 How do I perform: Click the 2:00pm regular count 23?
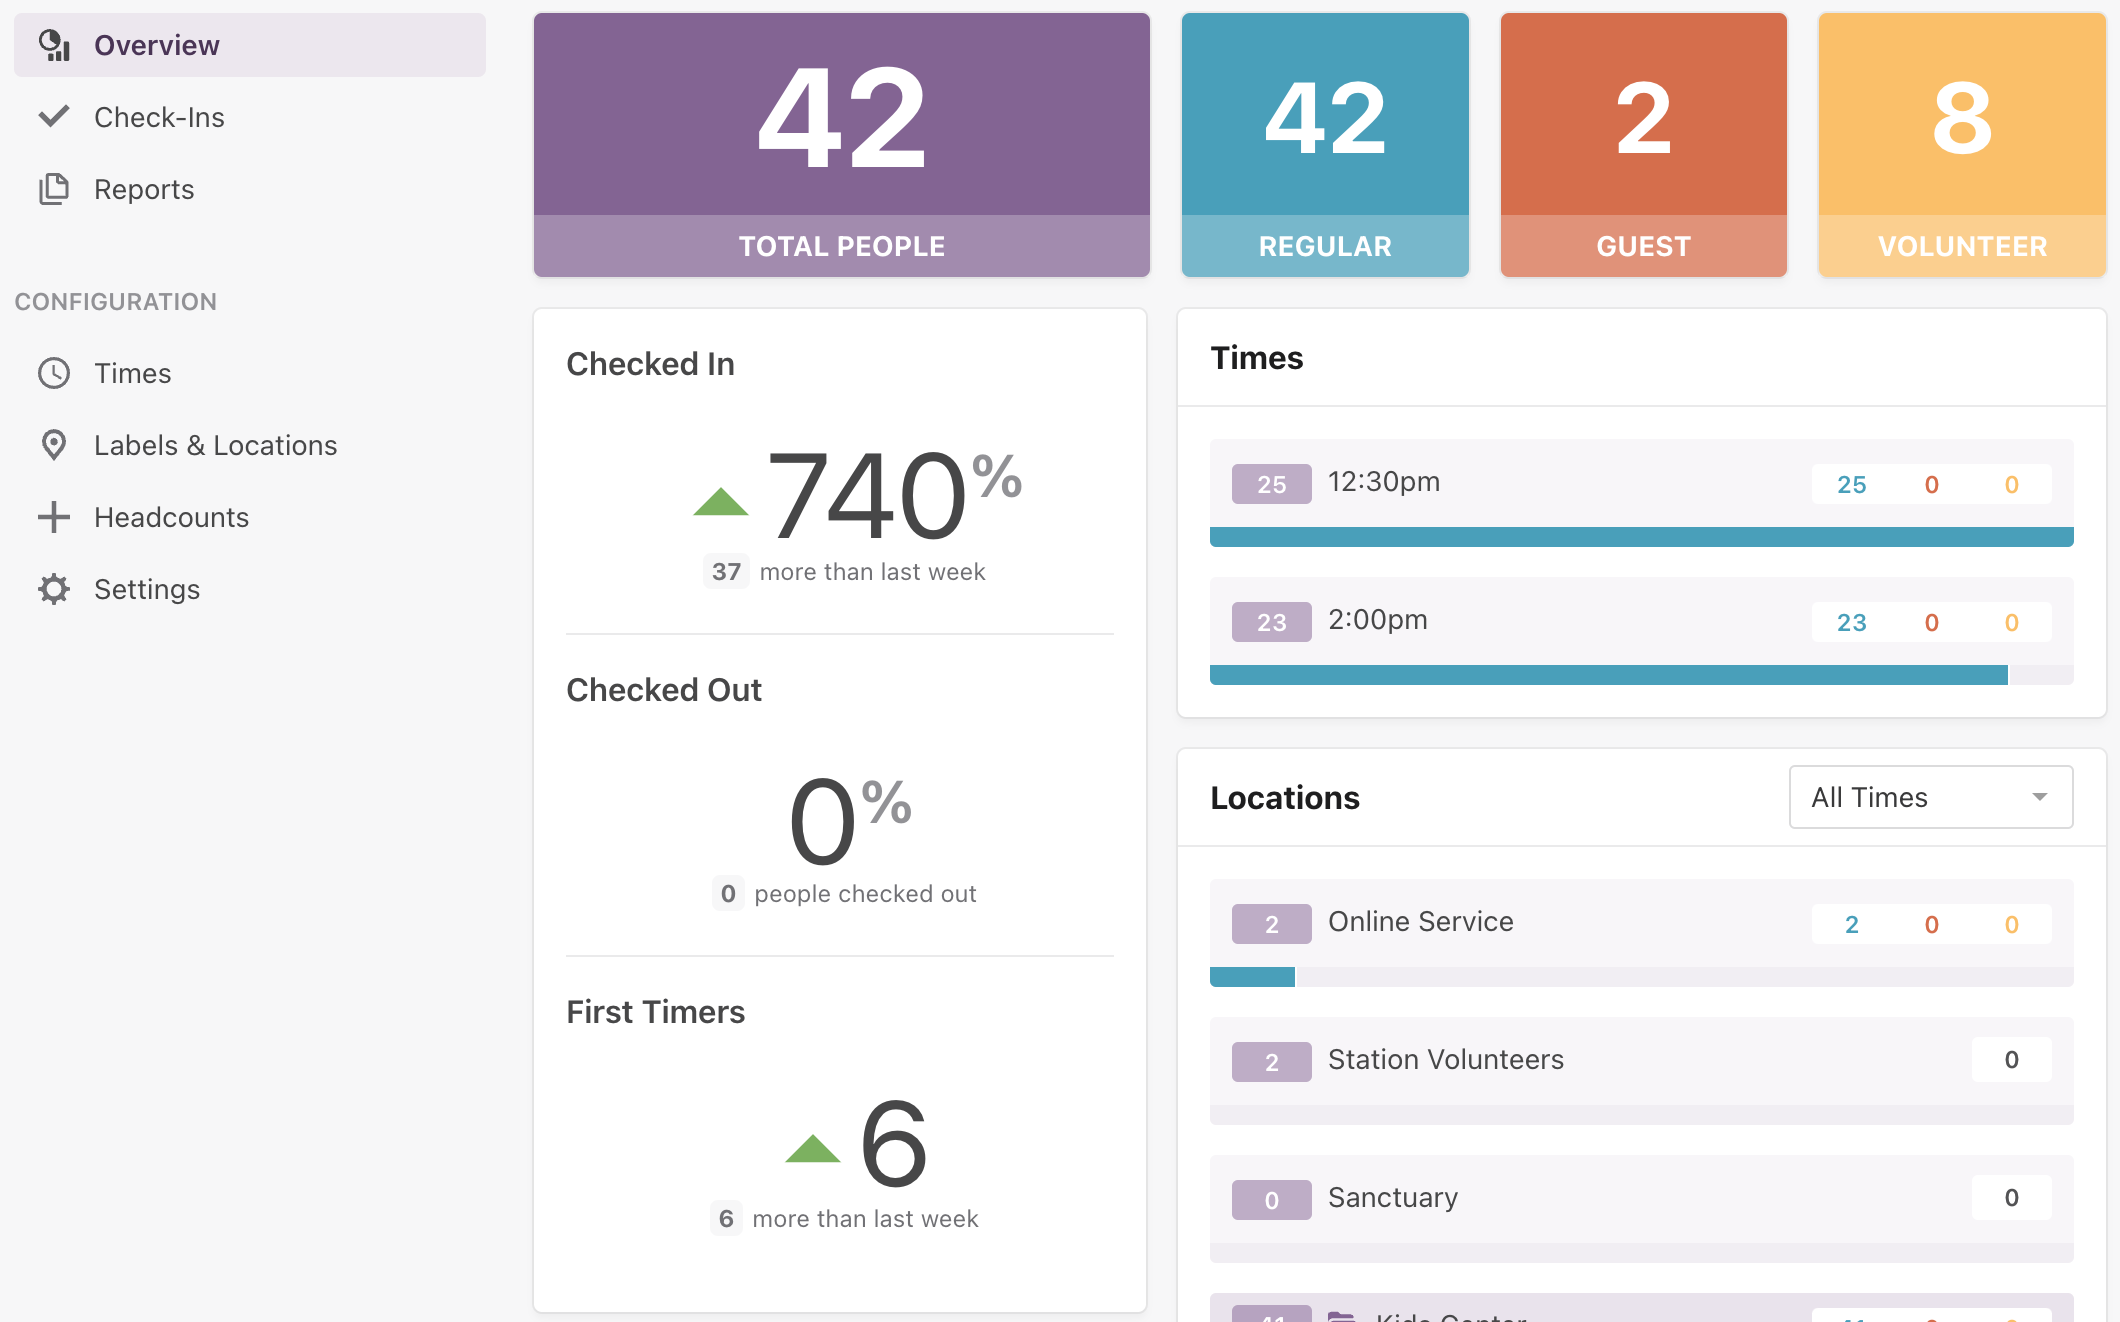click(1852, 623)
